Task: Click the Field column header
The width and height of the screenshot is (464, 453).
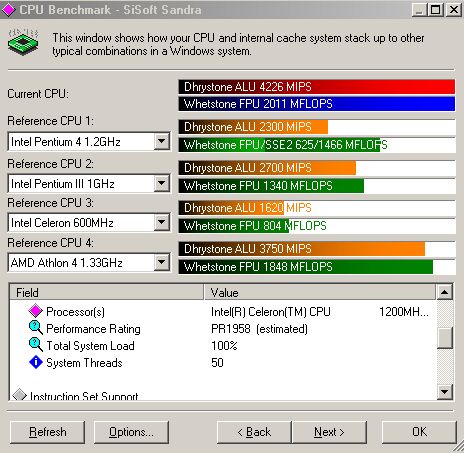Action: 106,292
